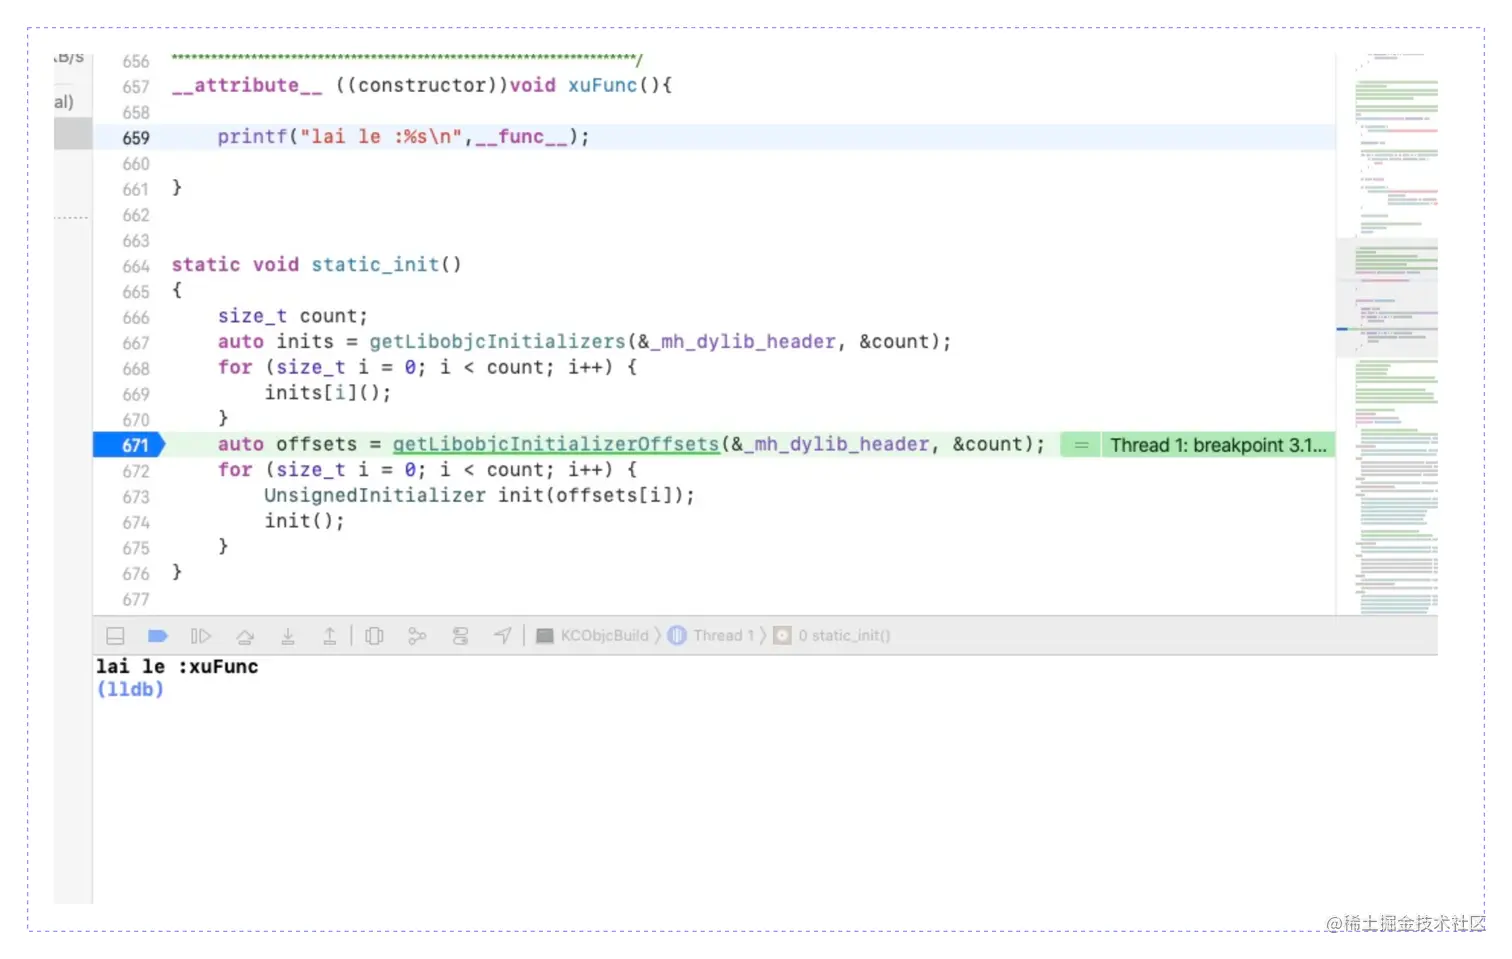Click the __attribute__ keyword on line 657
Screen dimensions: 1512x959
click(x=247, y=85)
